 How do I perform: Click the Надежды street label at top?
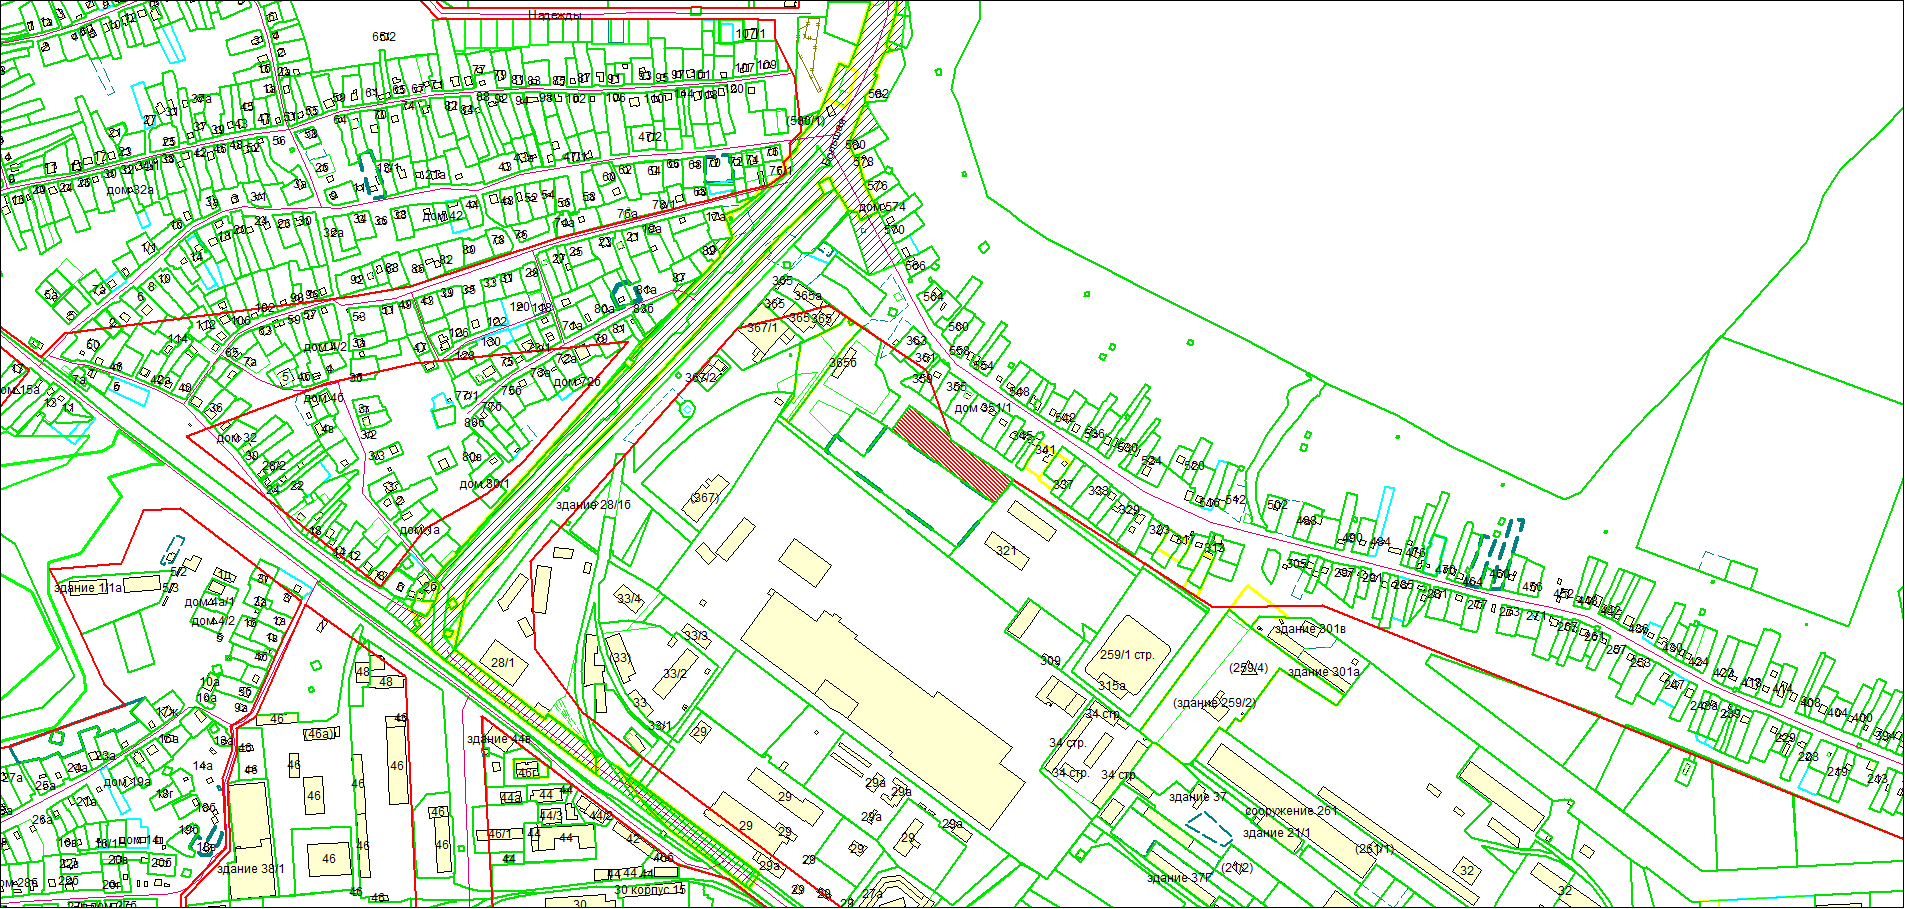click(x=555, y=16)
